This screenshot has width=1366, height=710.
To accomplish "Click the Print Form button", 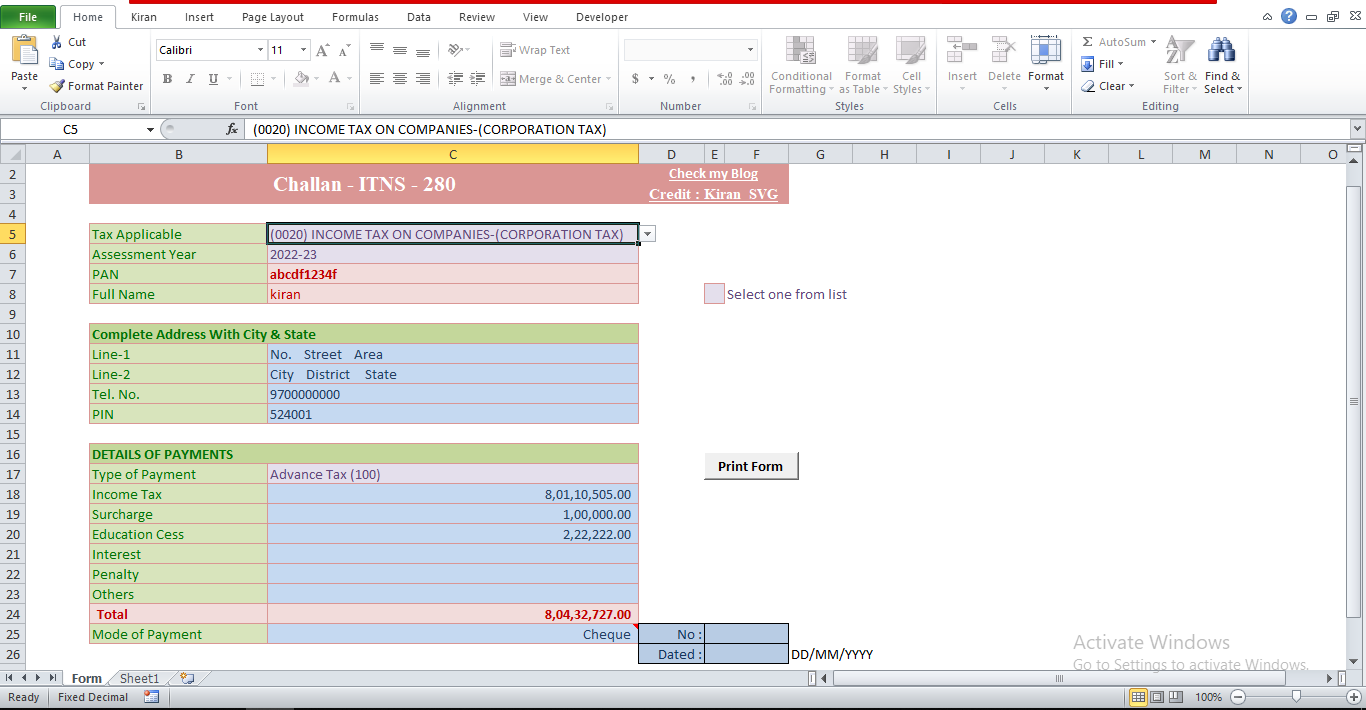I will (x=751, y=465).
